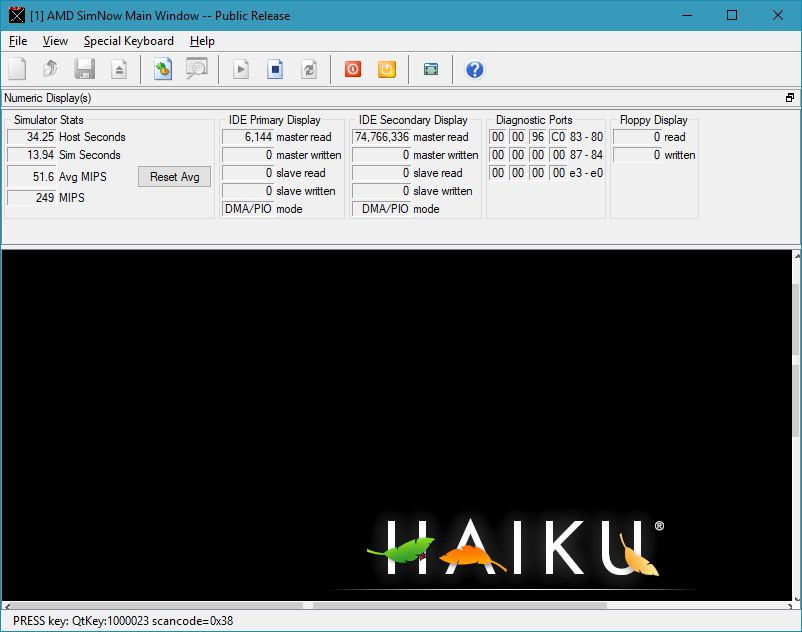The image size is (802, 632).
Task: Open the View menu
Action: [x=55, y=41]
